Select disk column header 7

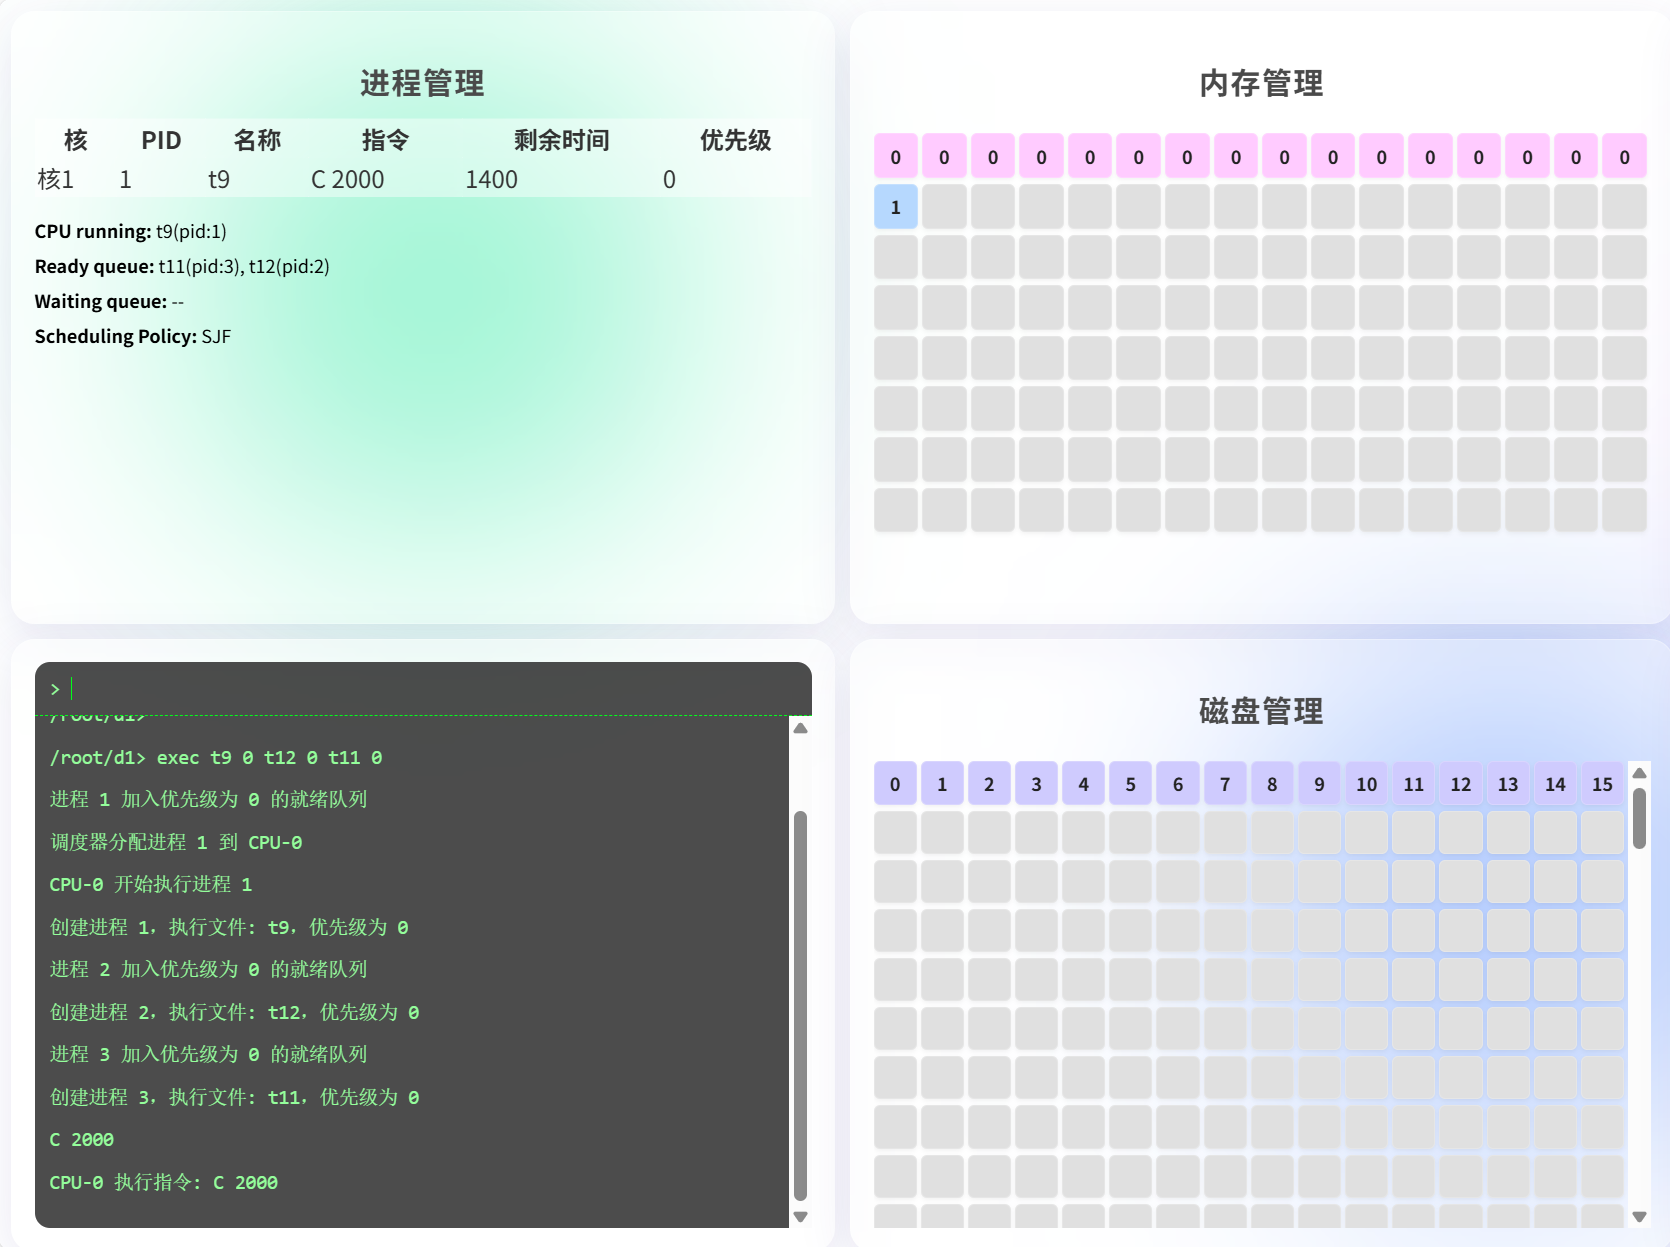(1225, 784)
